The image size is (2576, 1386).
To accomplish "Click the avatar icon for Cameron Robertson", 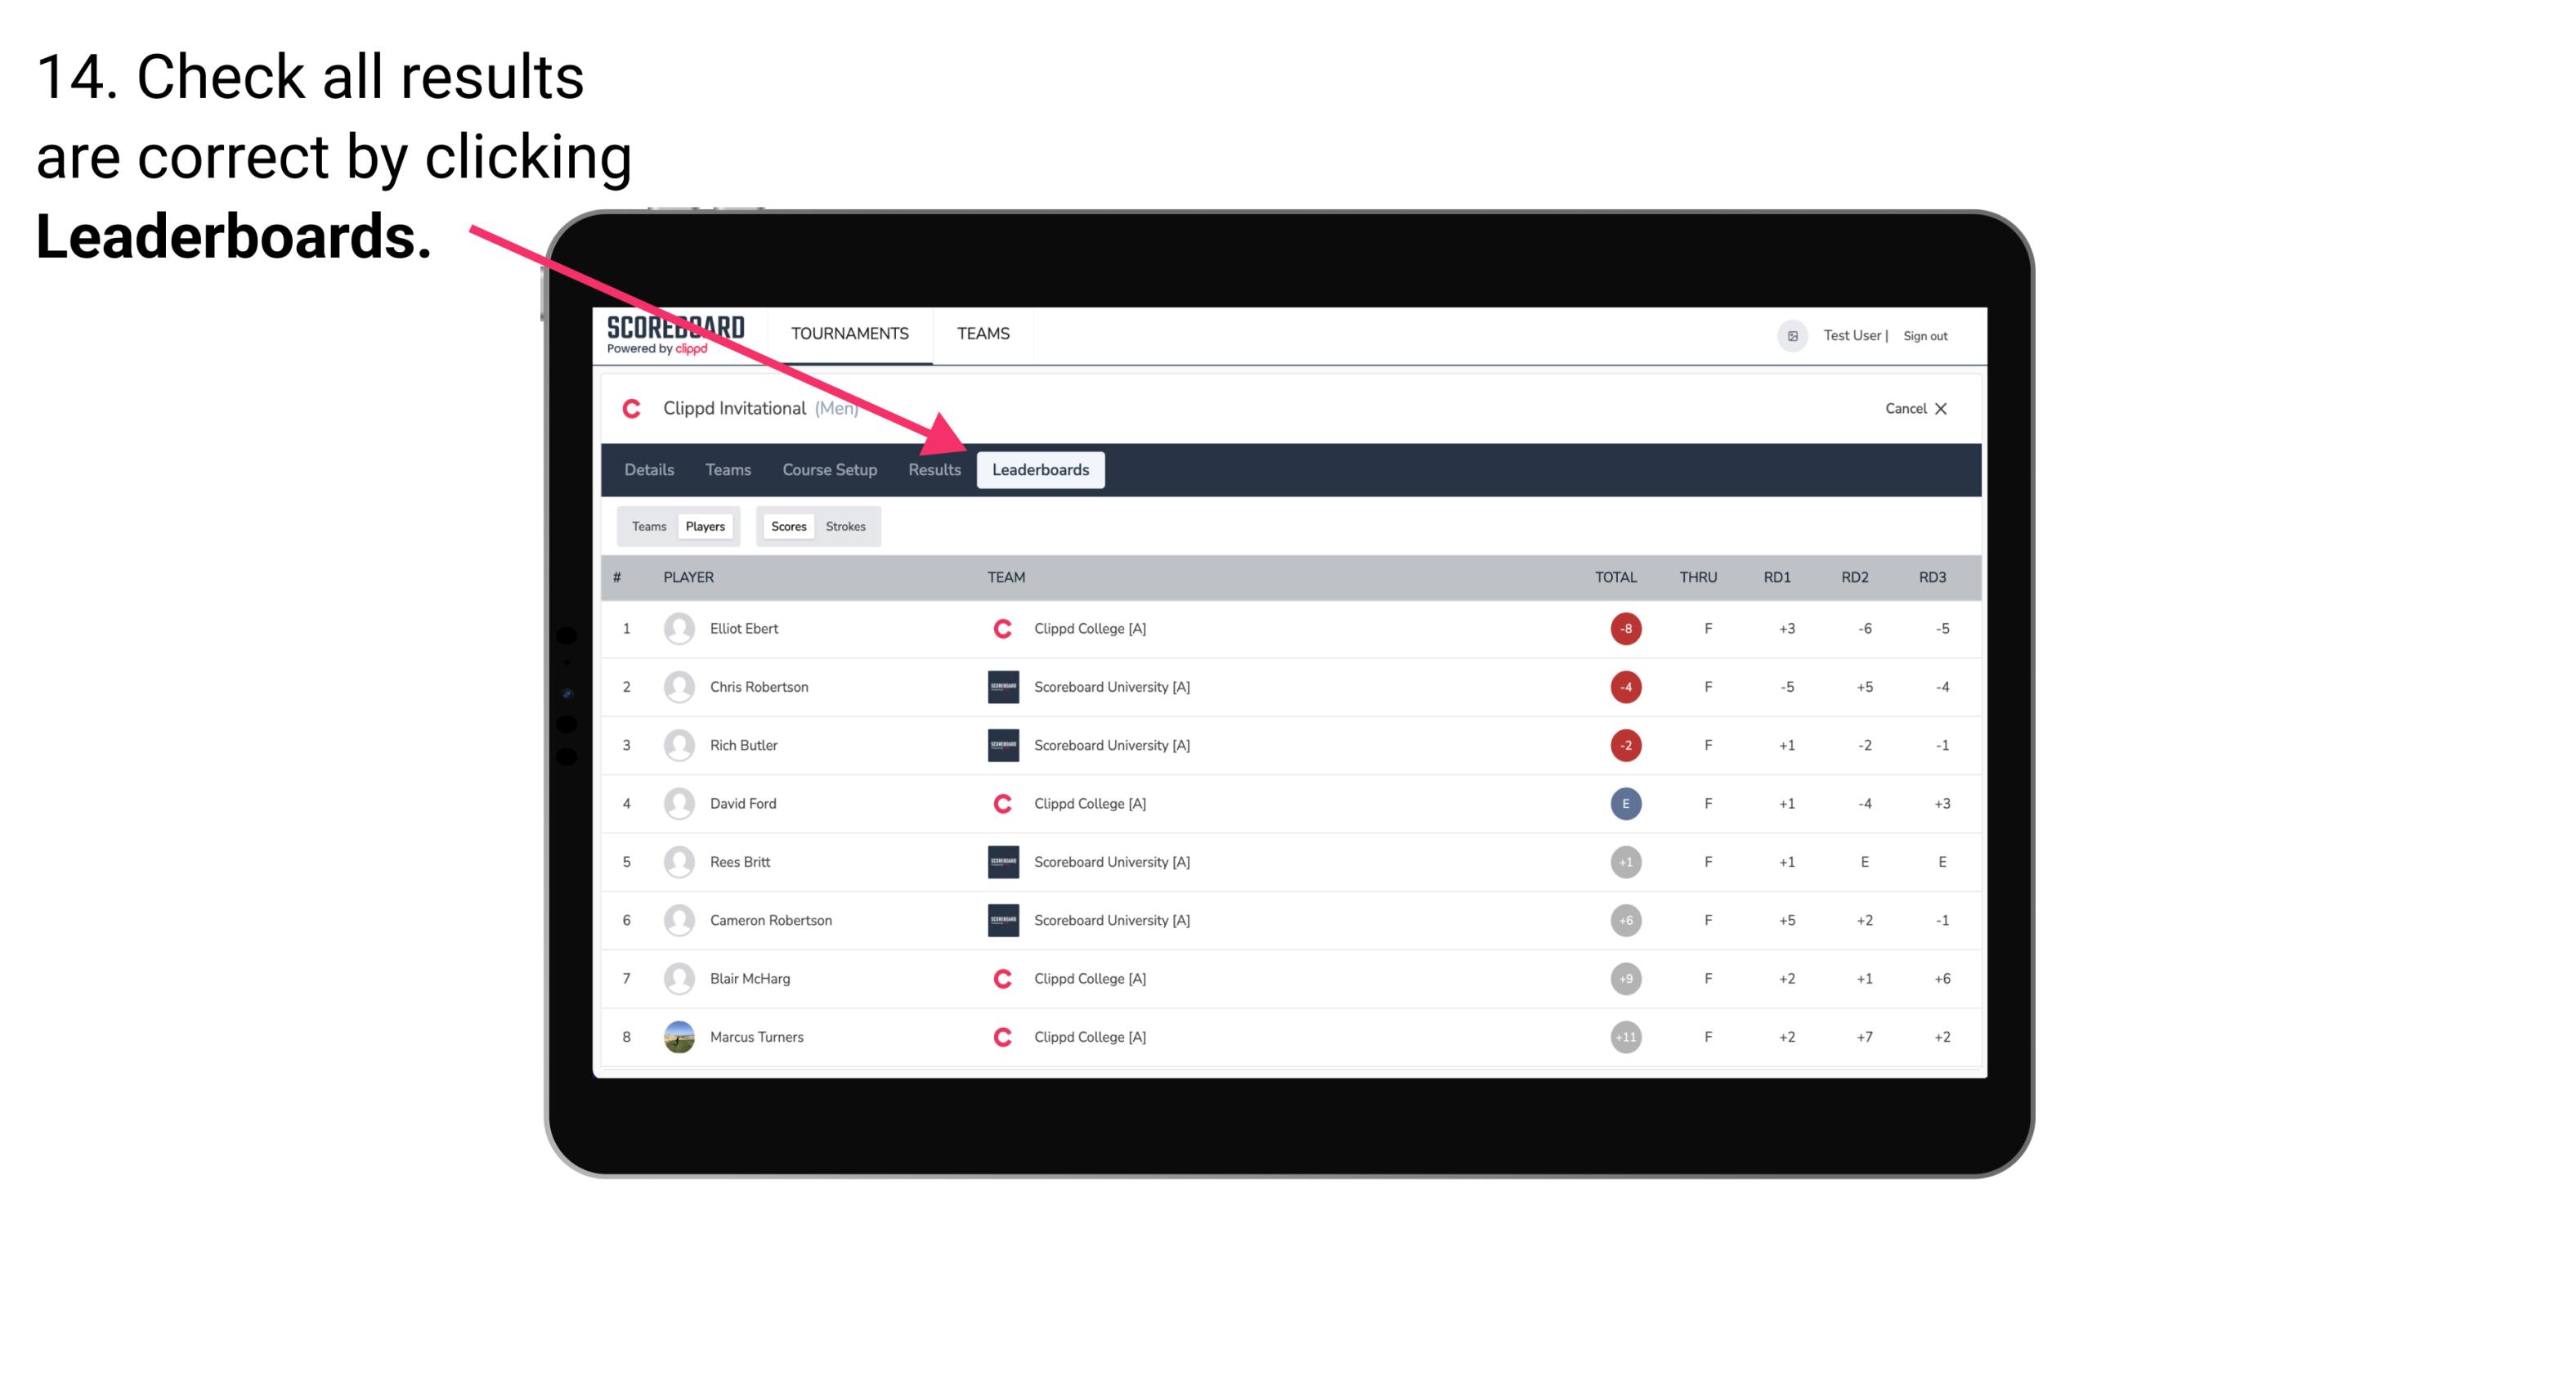I will pos(677,920).
